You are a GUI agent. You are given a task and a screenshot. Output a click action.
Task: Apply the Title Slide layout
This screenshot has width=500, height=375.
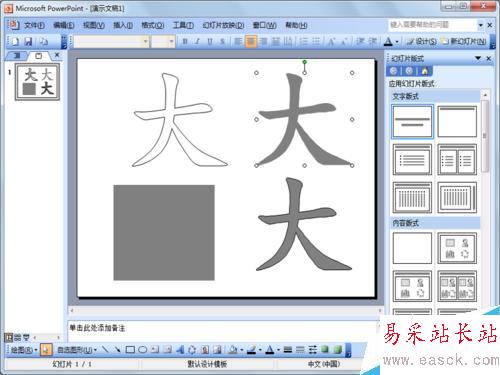tap(412, 121)
